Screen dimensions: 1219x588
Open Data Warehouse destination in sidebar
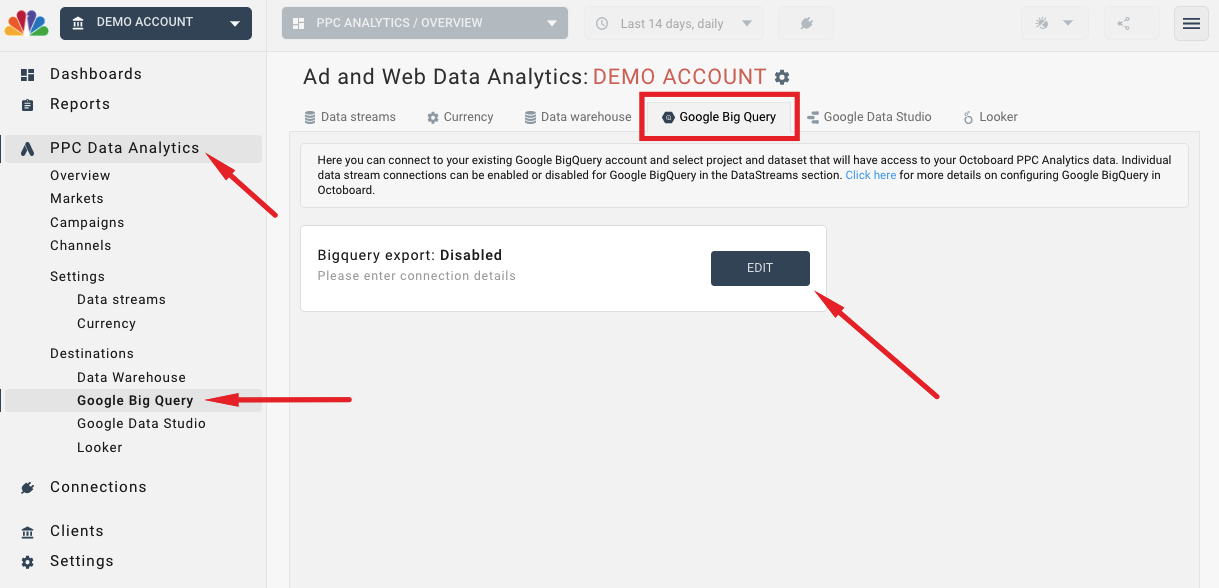point(131,377)
